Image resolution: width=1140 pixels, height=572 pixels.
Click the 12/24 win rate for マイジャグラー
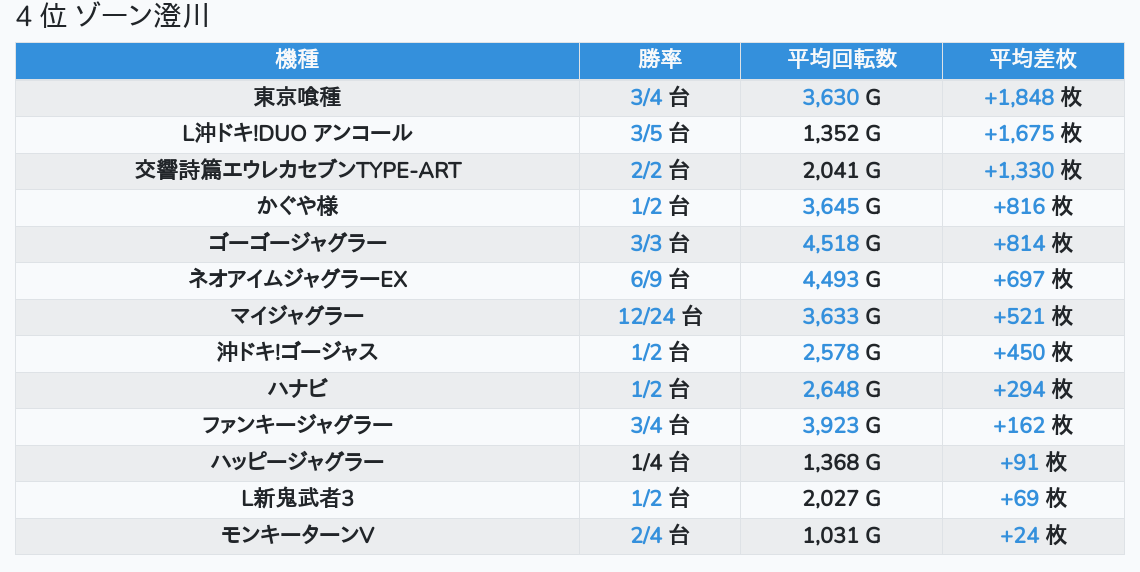pos(647,317)
